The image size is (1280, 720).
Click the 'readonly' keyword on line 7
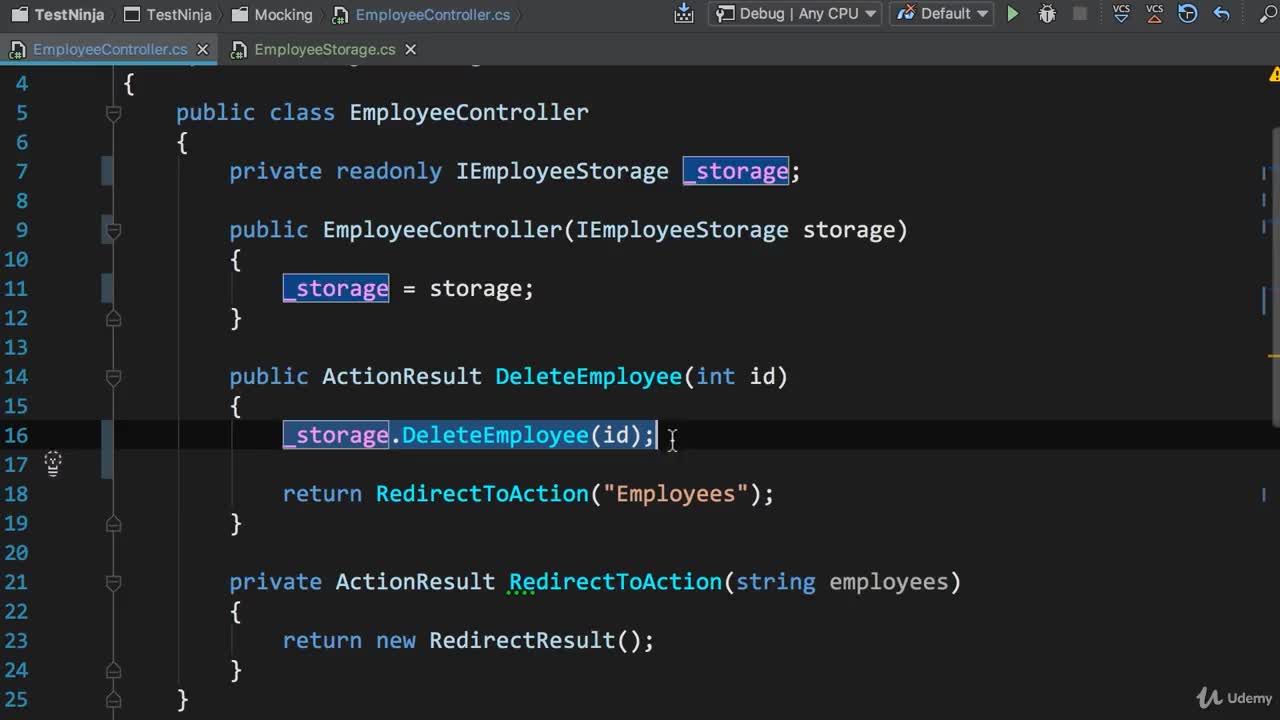tap(389, 171)
